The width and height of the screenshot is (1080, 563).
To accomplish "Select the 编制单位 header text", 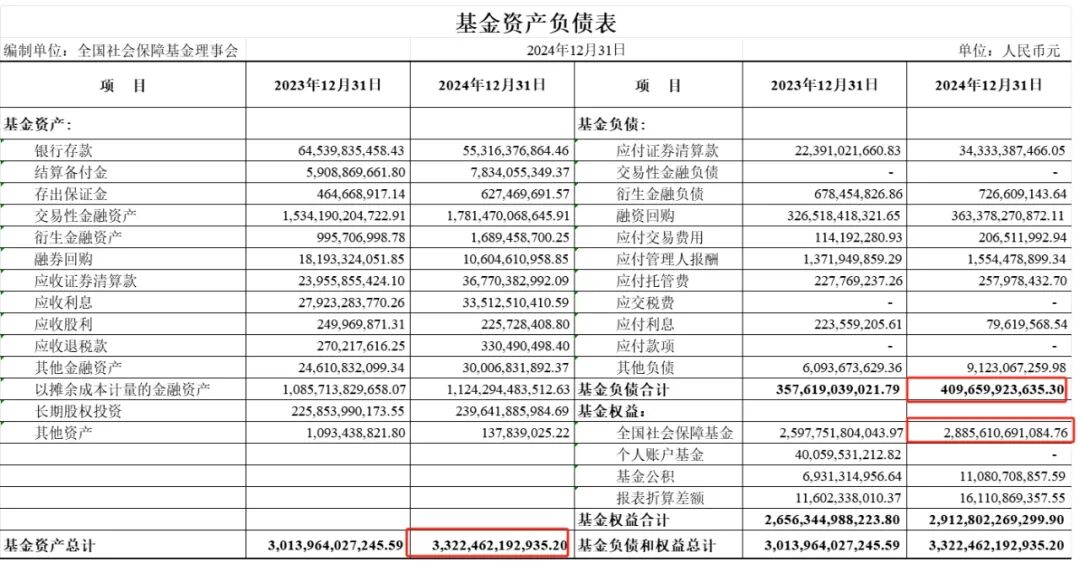I will tap(120, 50).
